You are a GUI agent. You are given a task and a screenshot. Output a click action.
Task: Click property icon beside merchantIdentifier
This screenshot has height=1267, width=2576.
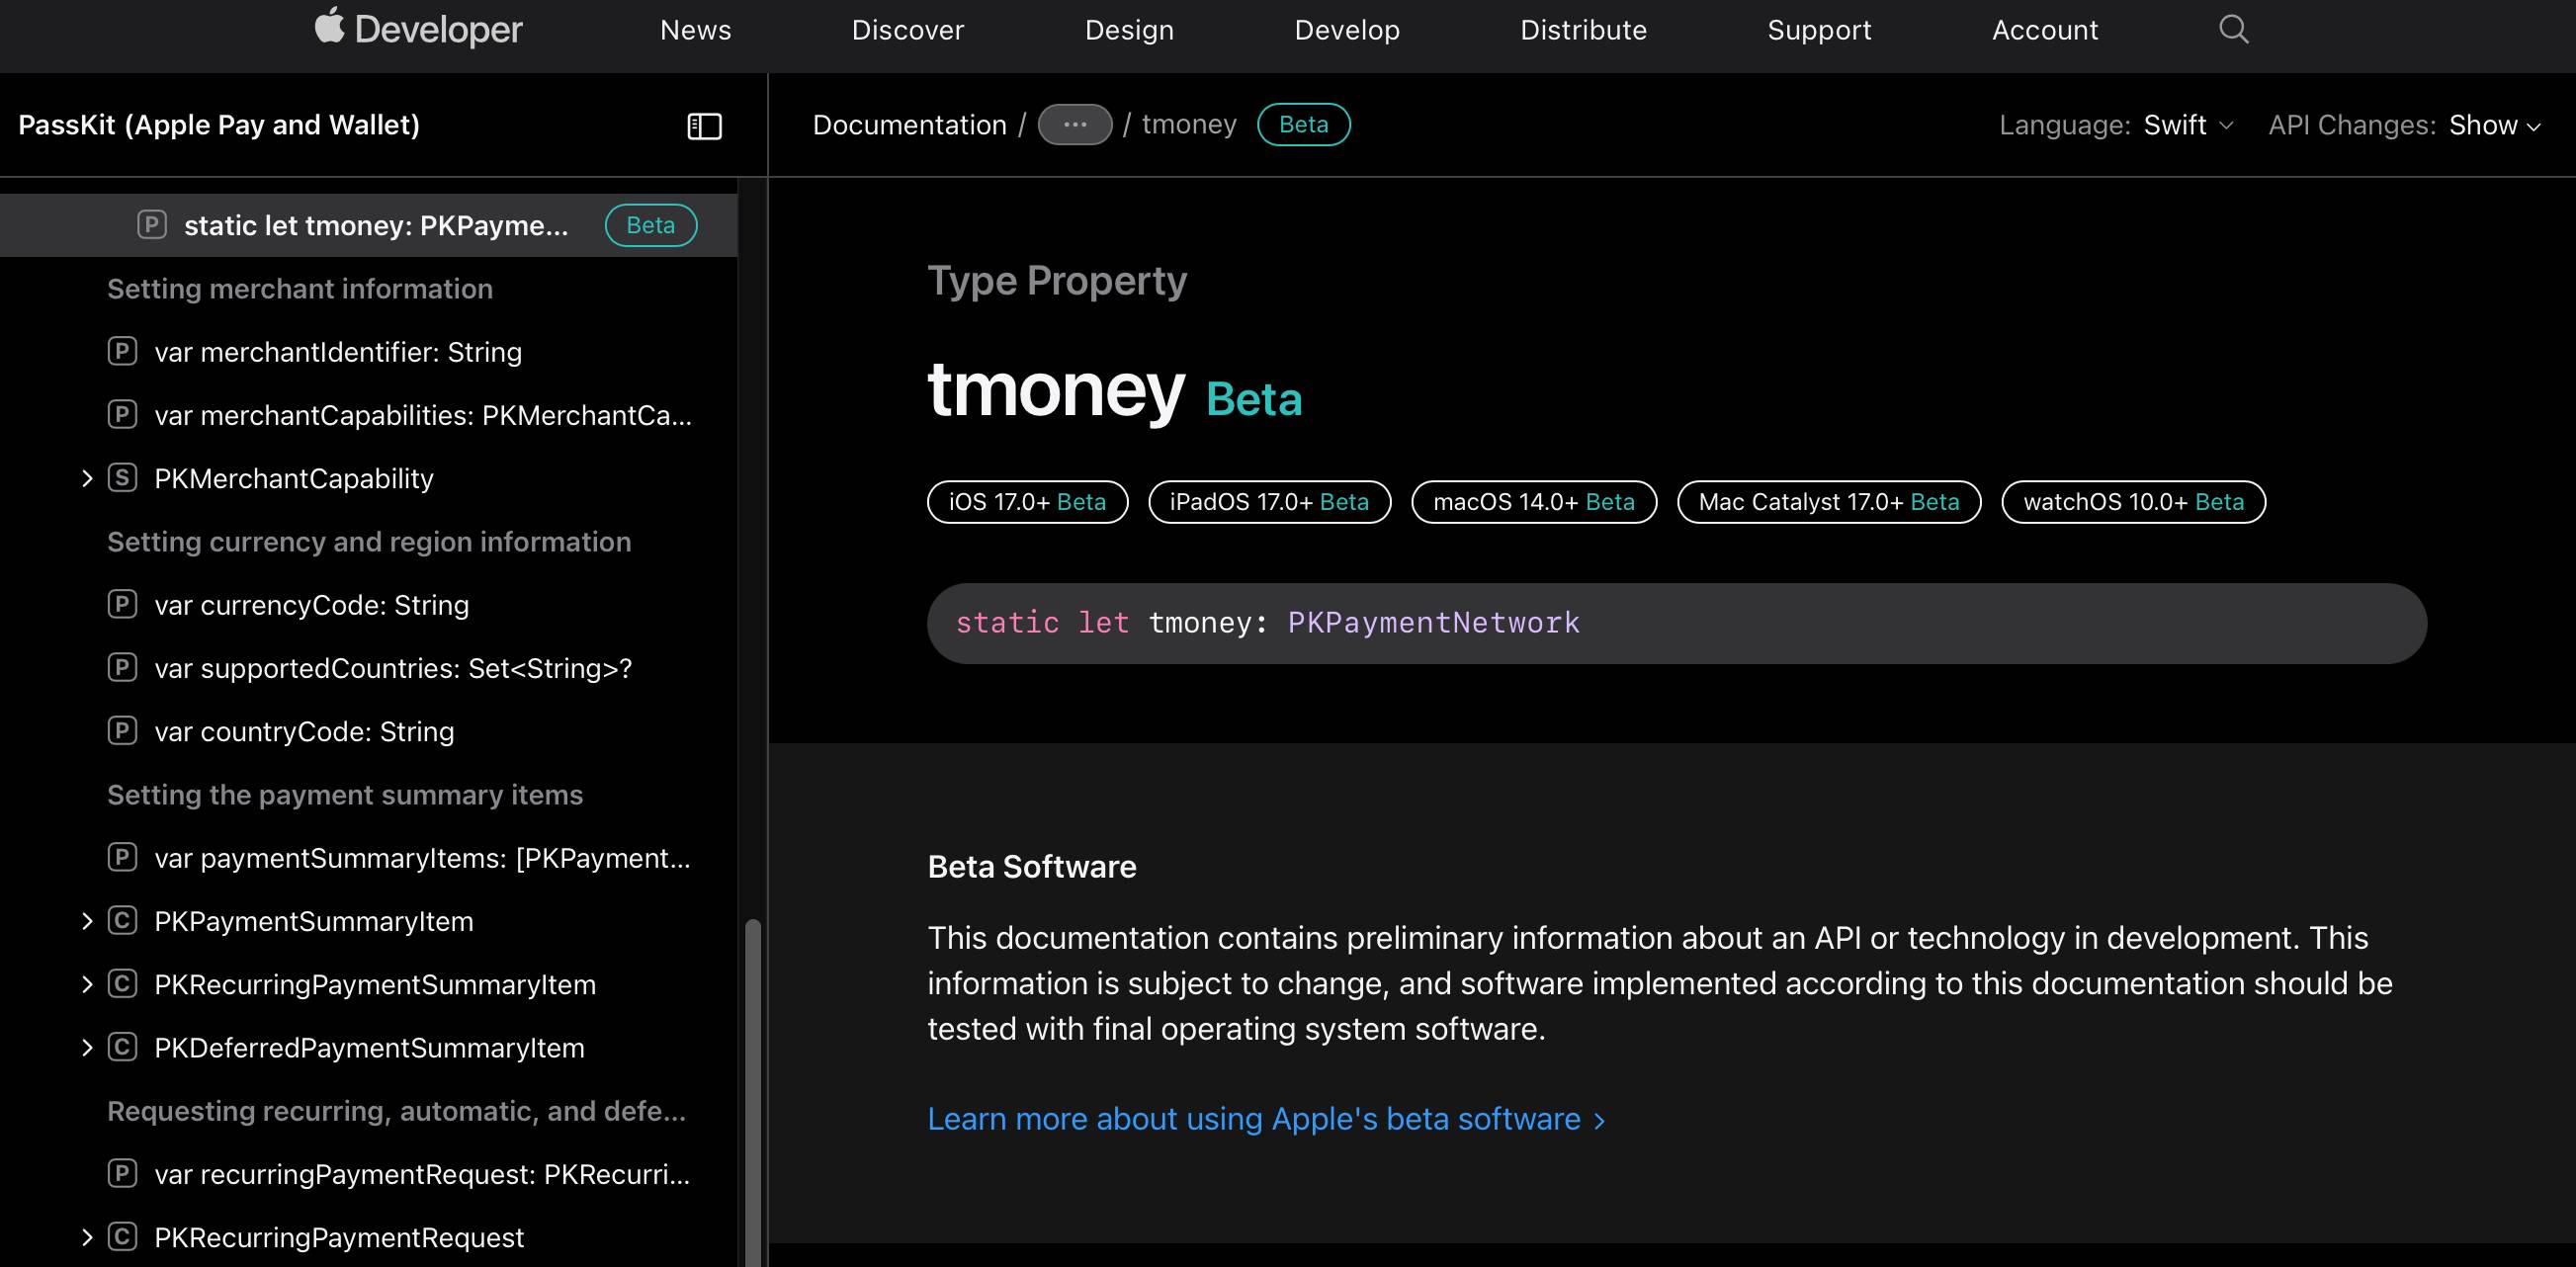coord(122,352)
